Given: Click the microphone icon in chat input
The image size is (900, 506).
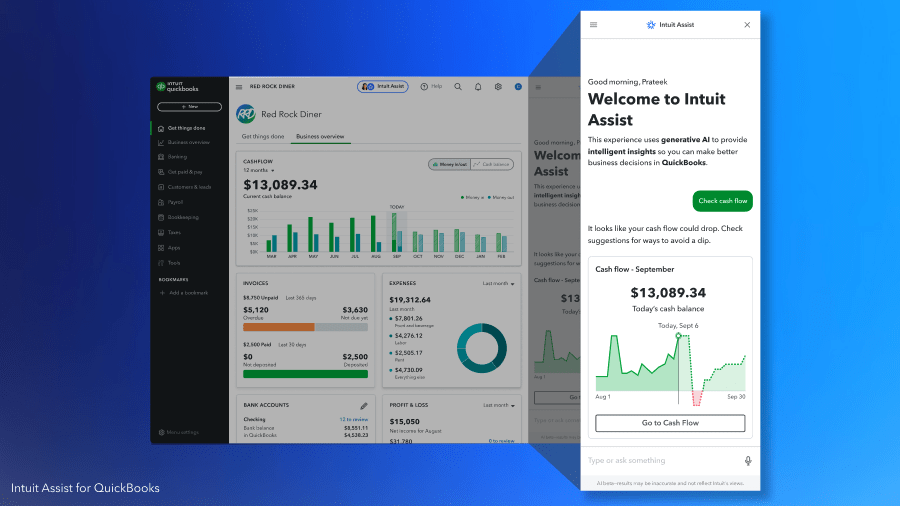Looking at the screenshot, I should tap(747, 461).
